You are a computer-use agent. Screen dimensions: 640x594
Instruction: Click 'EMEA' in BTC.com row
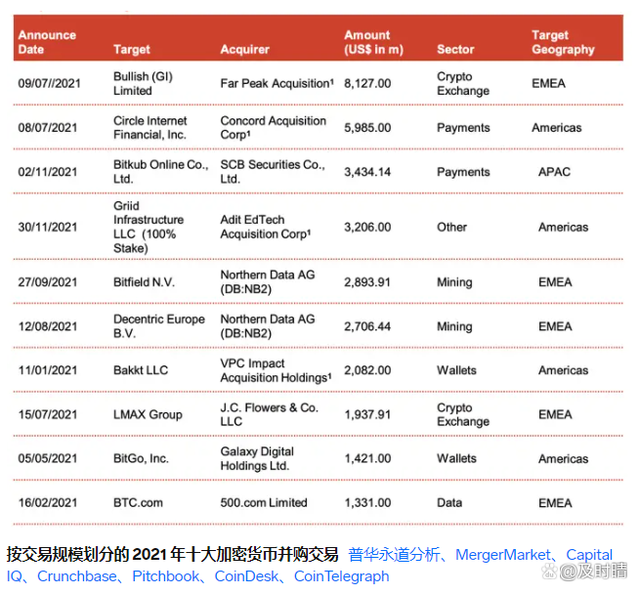(x=555, y=503)
